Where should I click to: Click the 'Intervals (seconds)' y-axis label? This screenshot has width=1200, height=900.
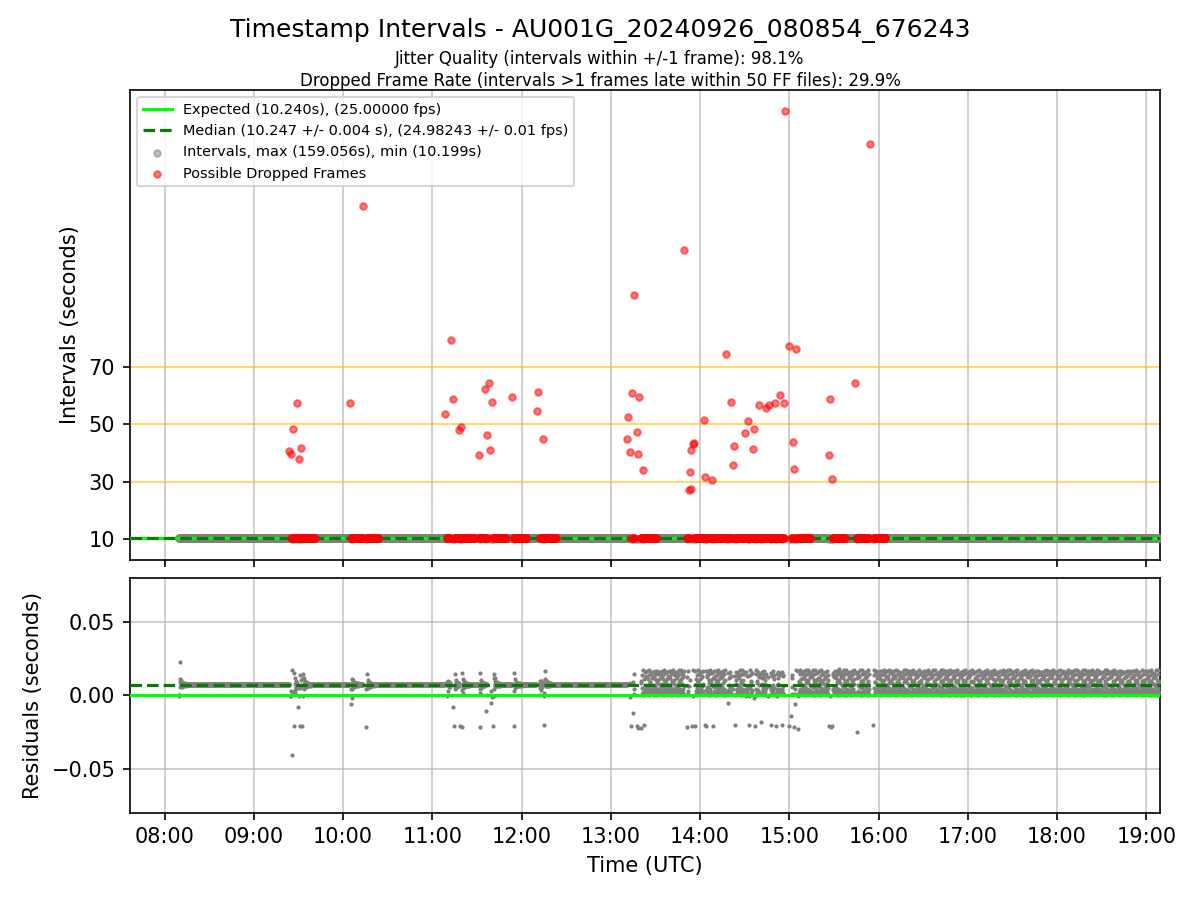click(69, 325)
